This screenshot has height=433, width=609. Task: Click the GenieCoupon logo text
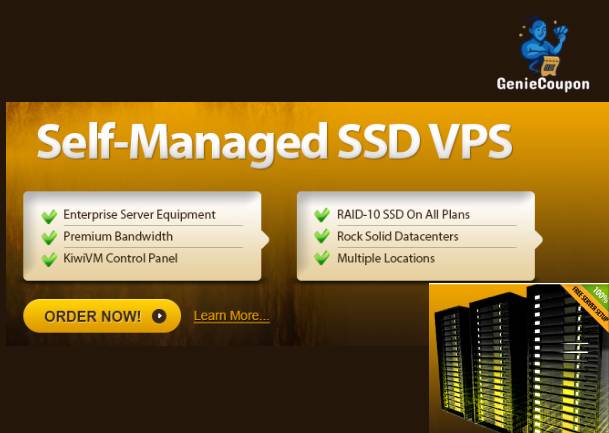point(543,84)
